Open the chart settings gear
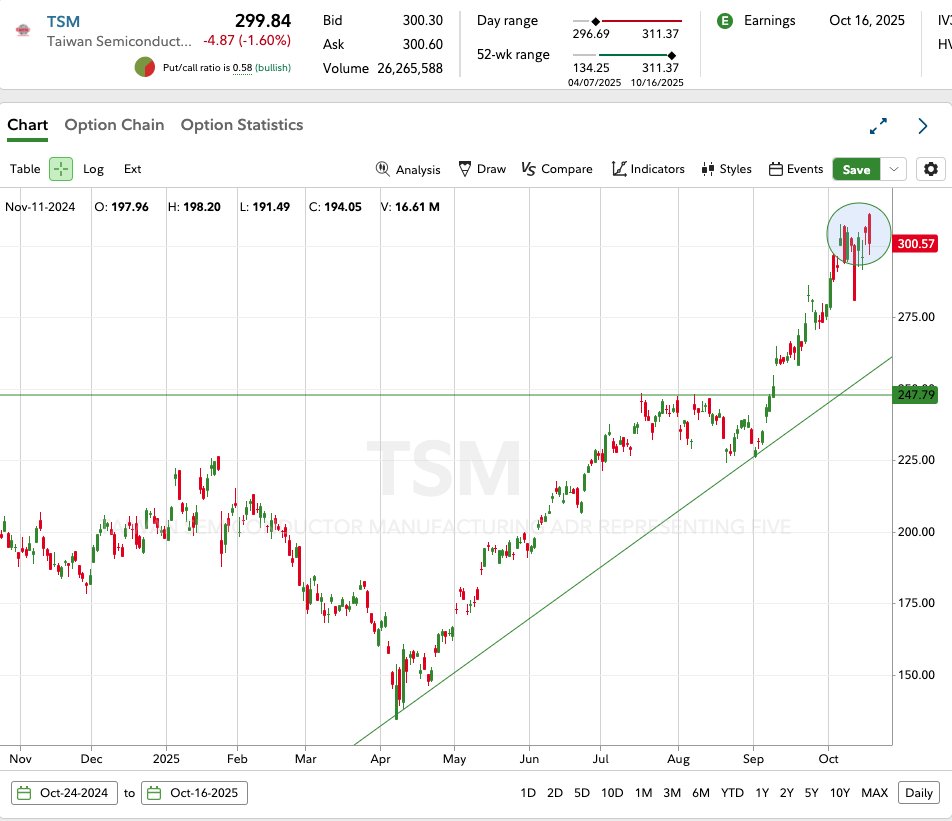 pos(931,169)
